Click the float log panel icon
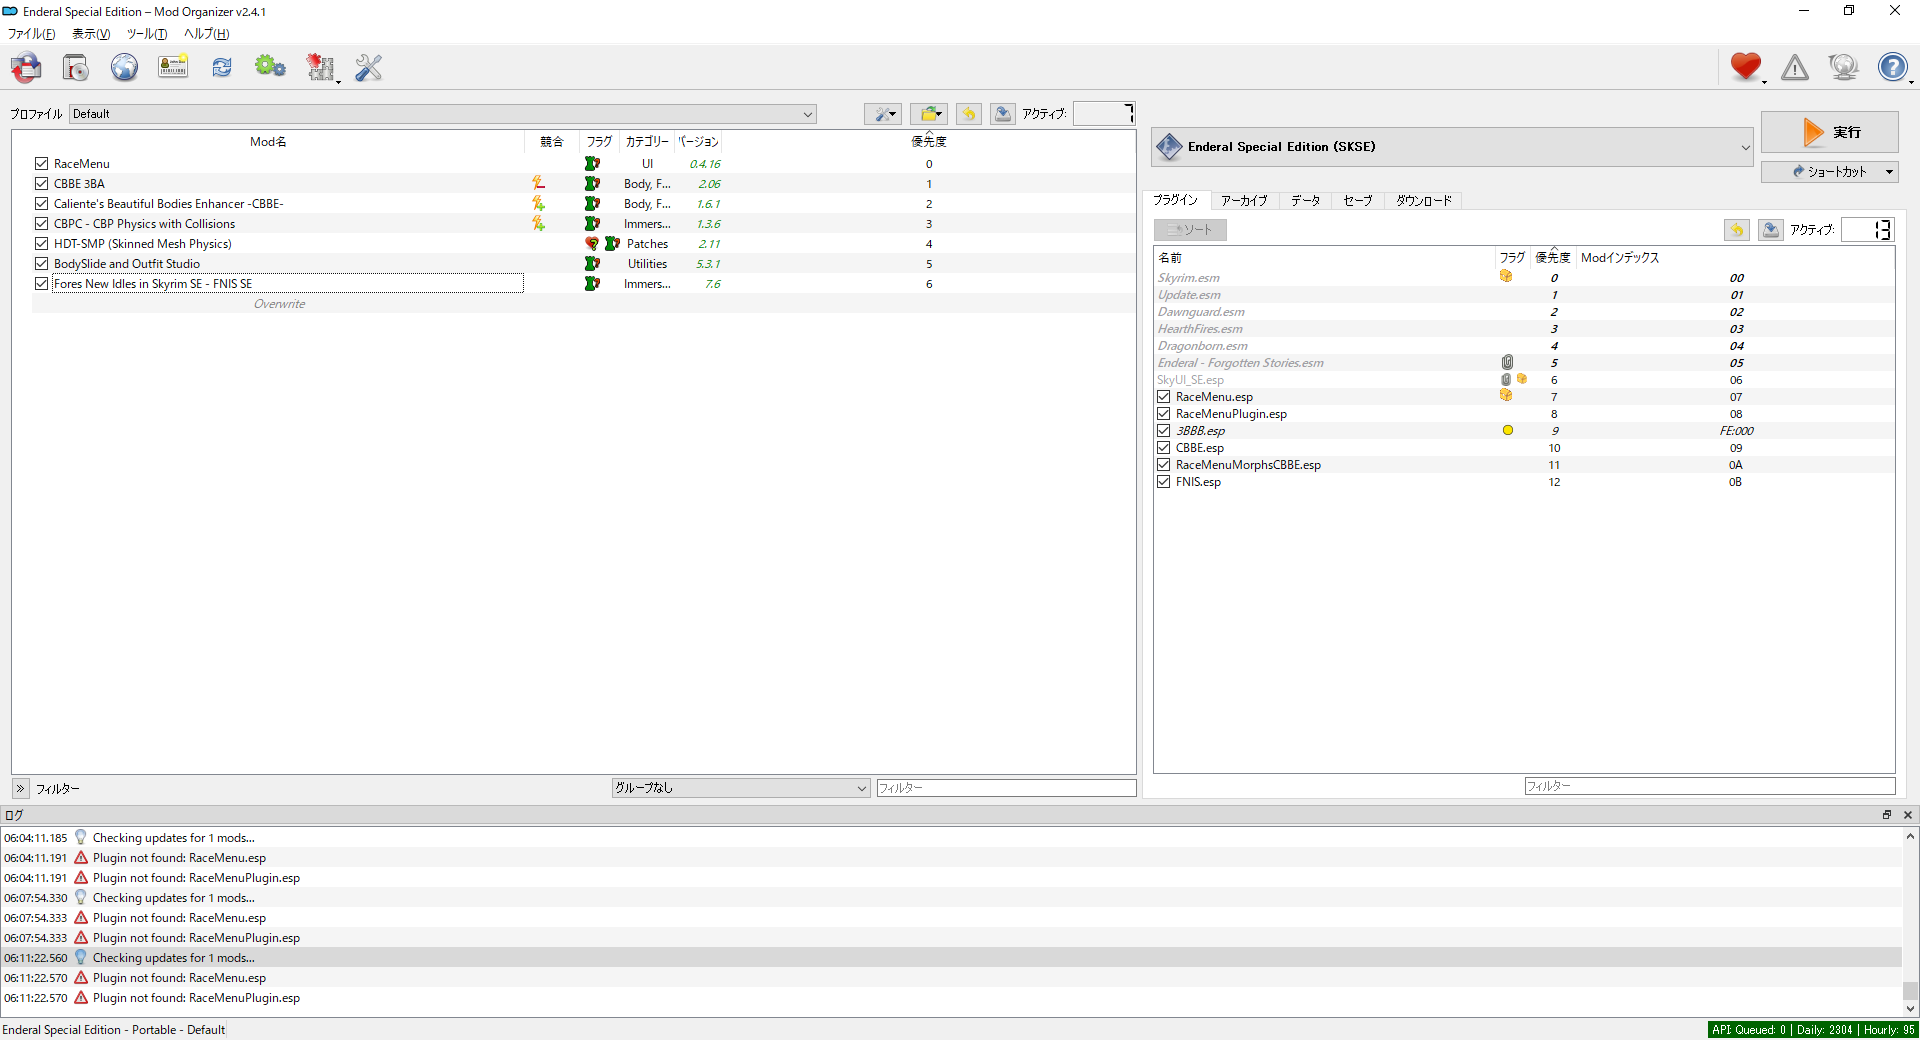Image resolution: width=1920 pixels, height=1040 pixels. coord(1887,815)
